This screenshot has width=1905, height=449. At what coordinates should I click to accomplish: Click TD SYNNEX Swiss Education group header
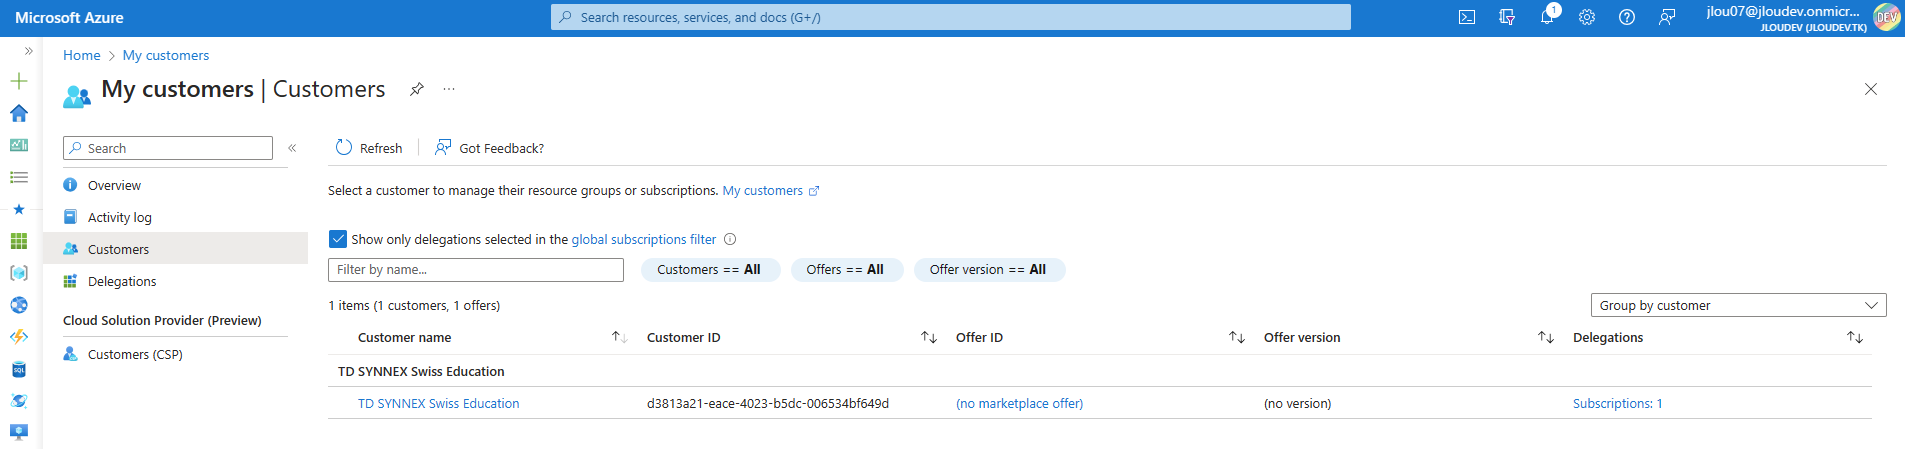click(x=421, y=371)
